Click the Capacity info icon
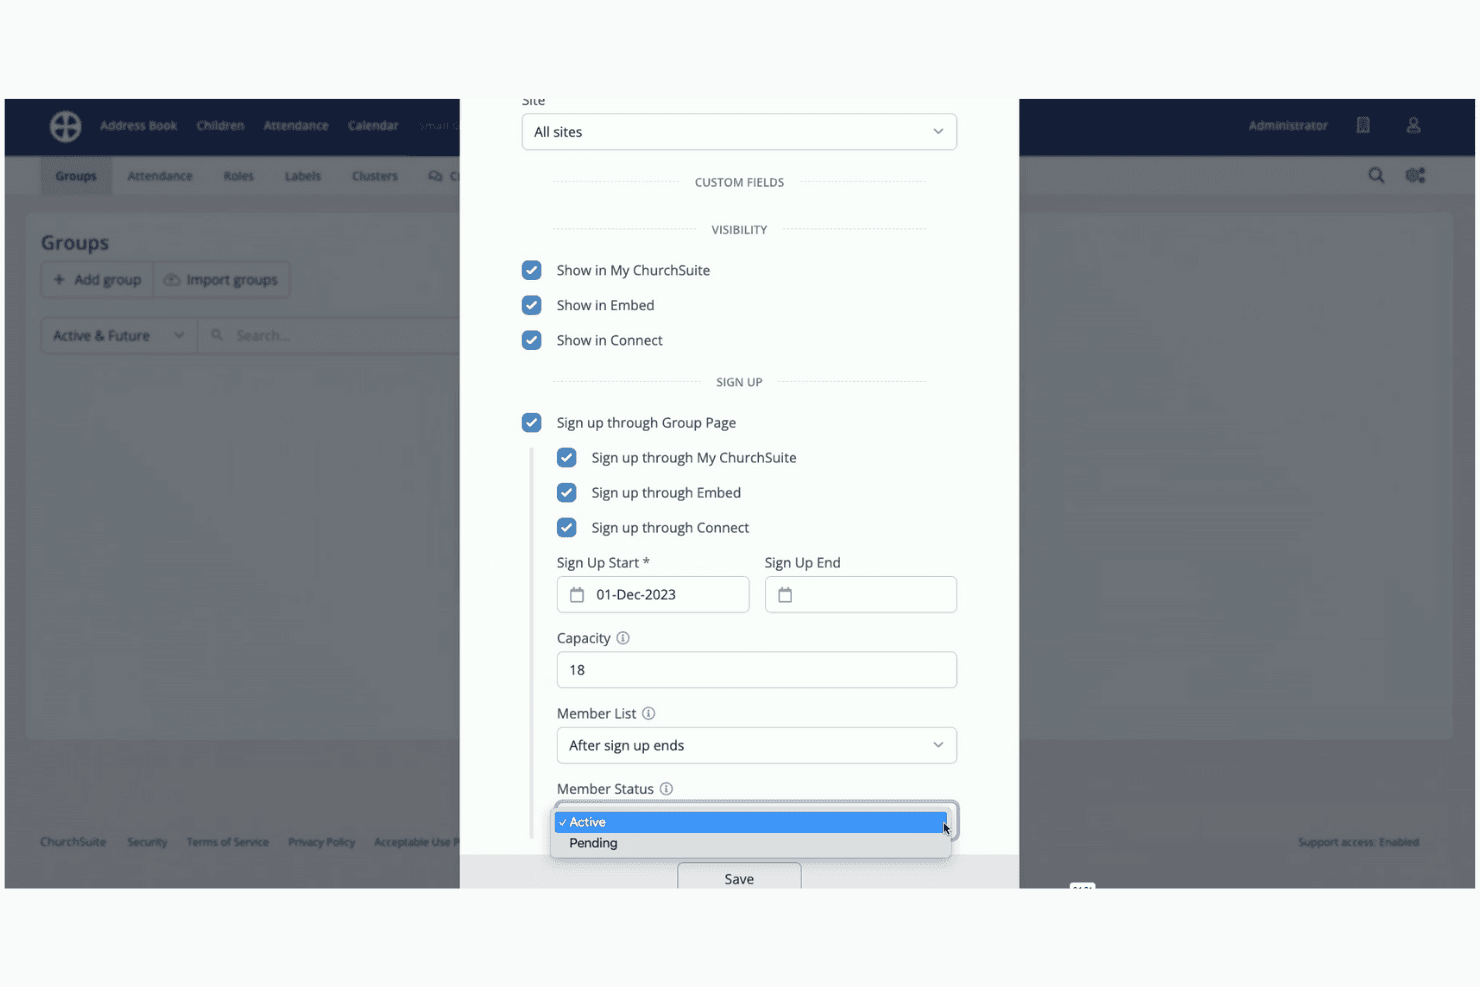The height and width of the screenshot is (987, 1480). pyautogui.click(x=623, y=638)
